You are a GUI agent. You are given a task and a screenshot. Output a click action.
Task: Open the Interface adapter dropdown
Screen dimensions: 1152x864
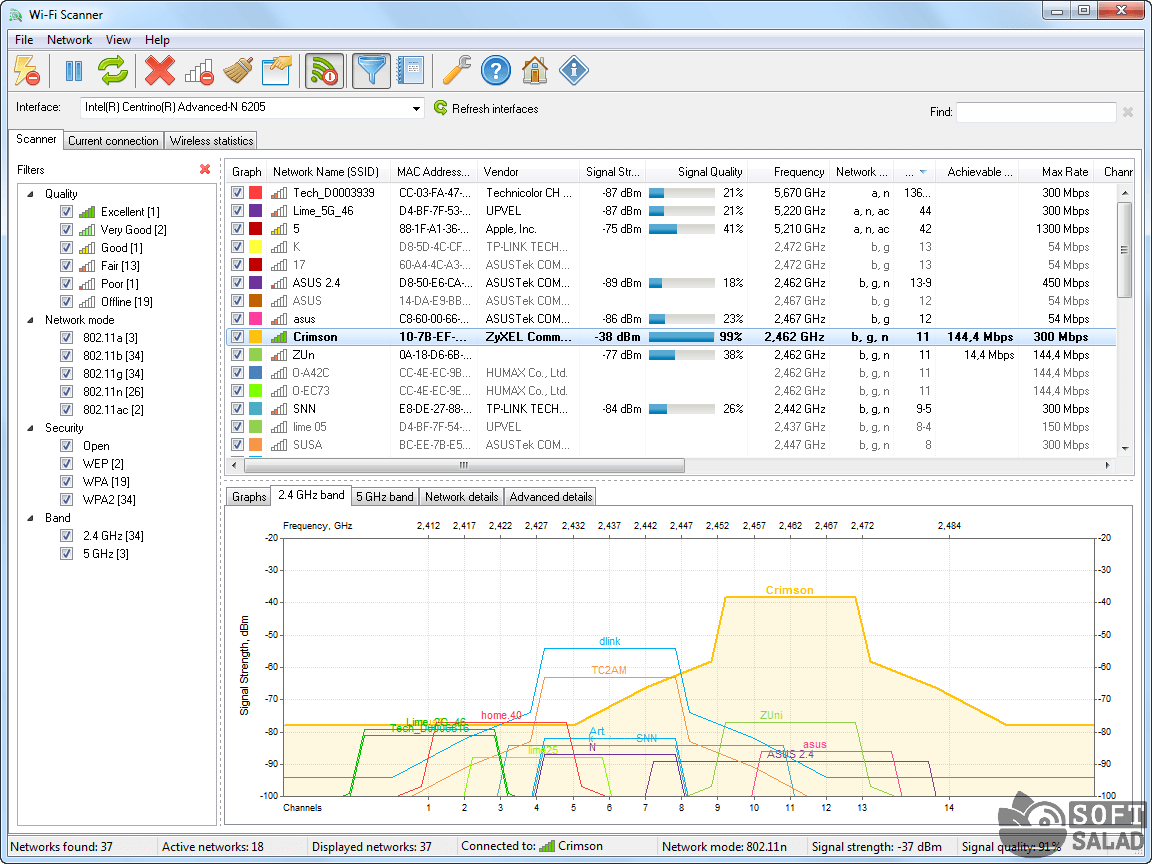(416, 108)
